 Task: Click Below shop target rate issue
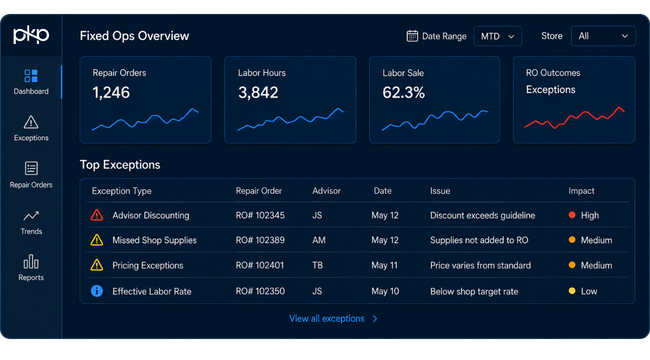tap(474, 291)
